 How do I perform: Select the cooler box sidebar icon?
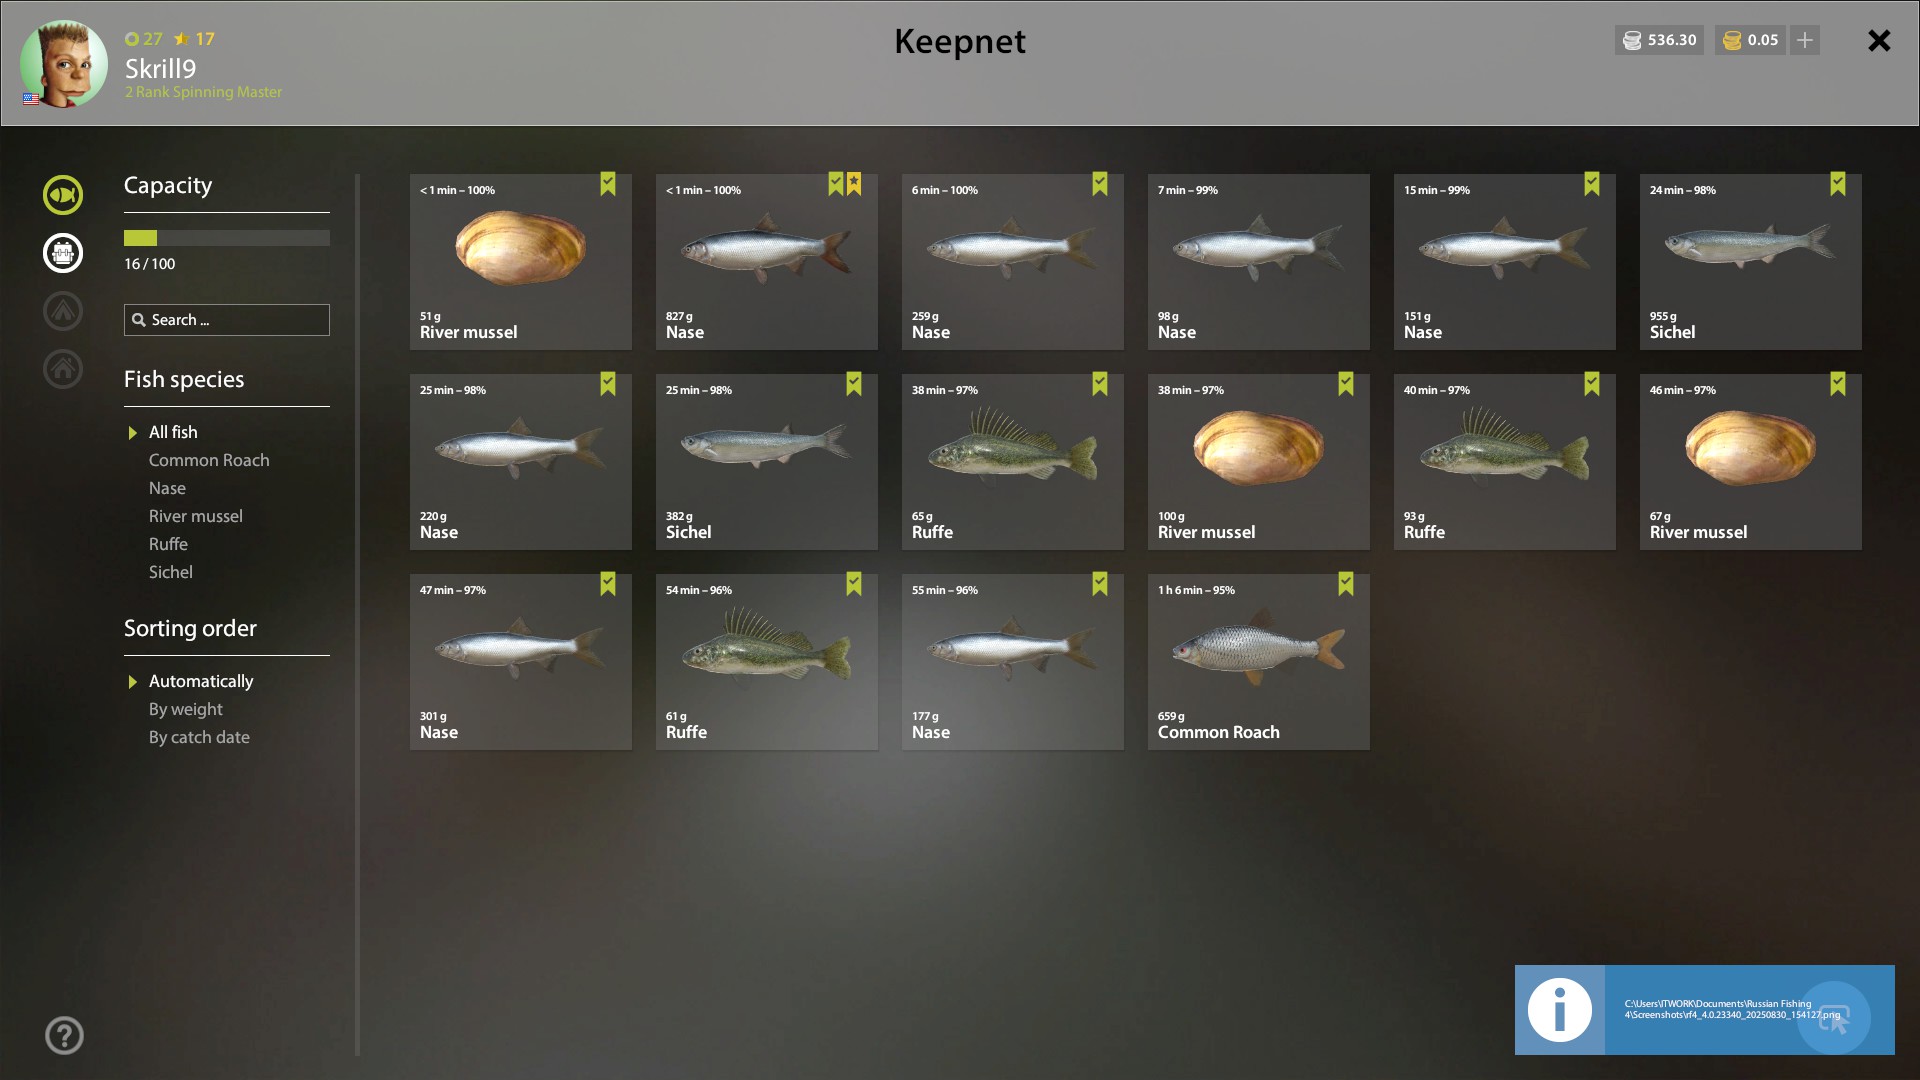[63, 253]
